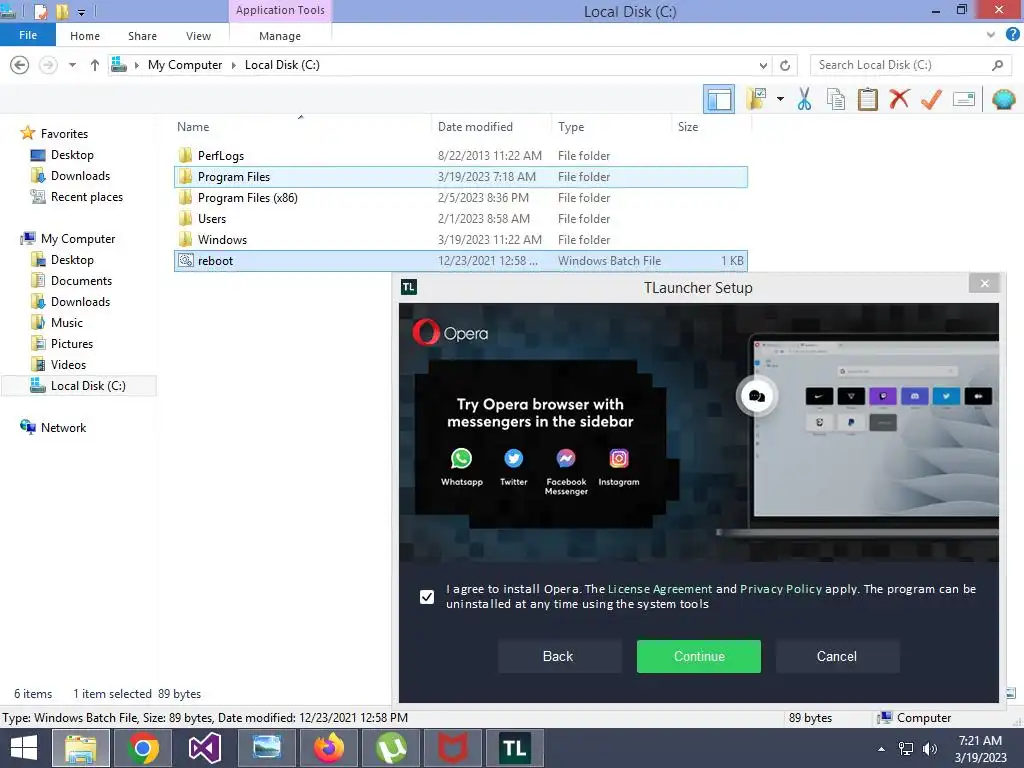Image resolution: width=1024 pixels, height=768 pixels.
Task: Open Visual Studio from the taskbar
Action: coord(204,748)
